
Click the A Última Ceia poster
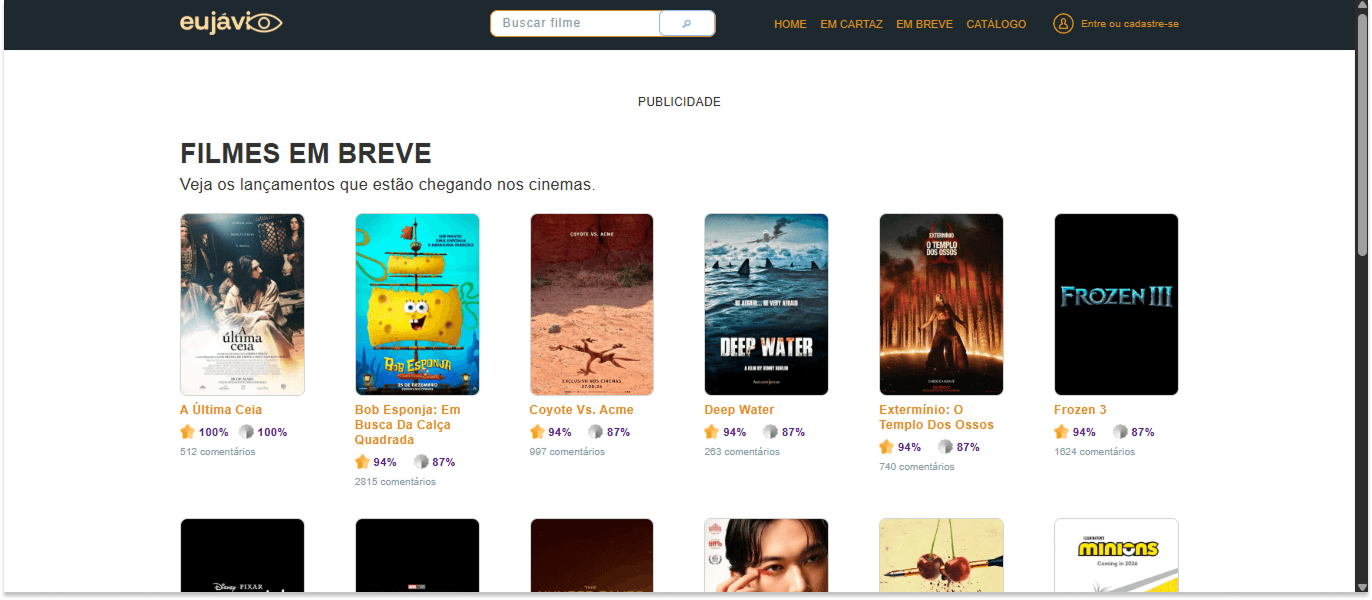[242, 304]
